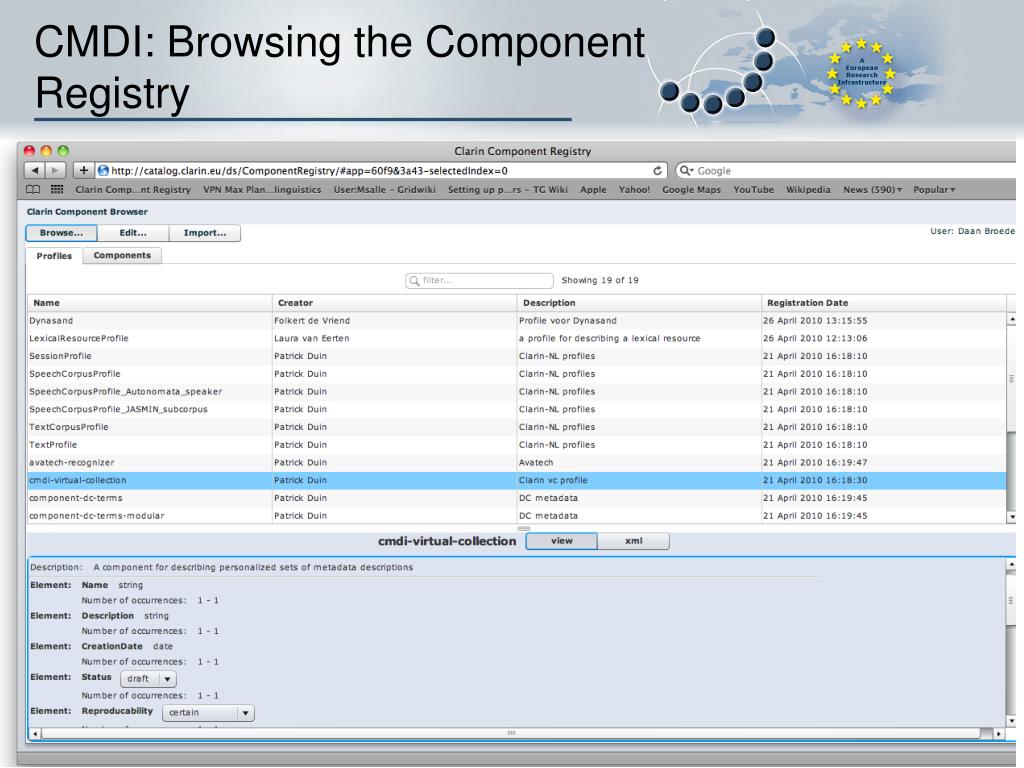Screen dimensions: 1024x768
Task: Select the component-dc-terms-modular row
Action: [516, 515]
